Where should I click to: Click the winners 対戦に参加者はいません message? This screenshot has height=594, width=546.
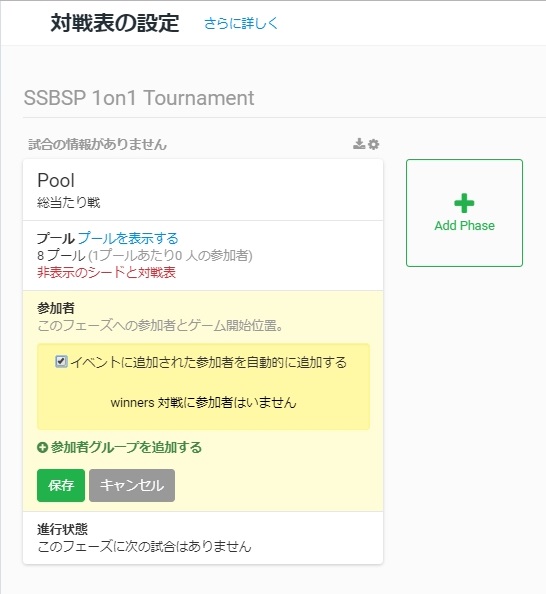coord(203,402)
